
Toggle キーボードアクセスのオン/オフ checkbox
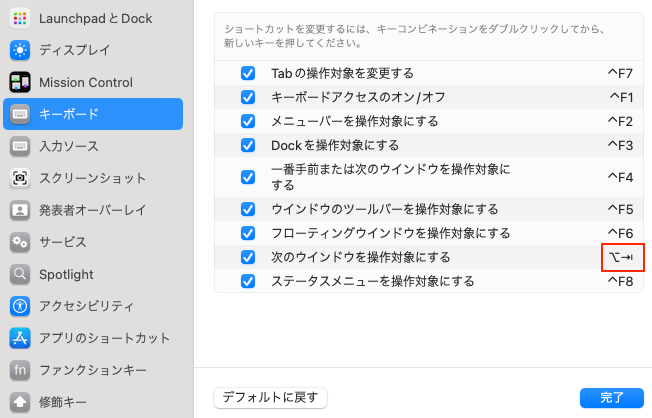tap(248, 97)
